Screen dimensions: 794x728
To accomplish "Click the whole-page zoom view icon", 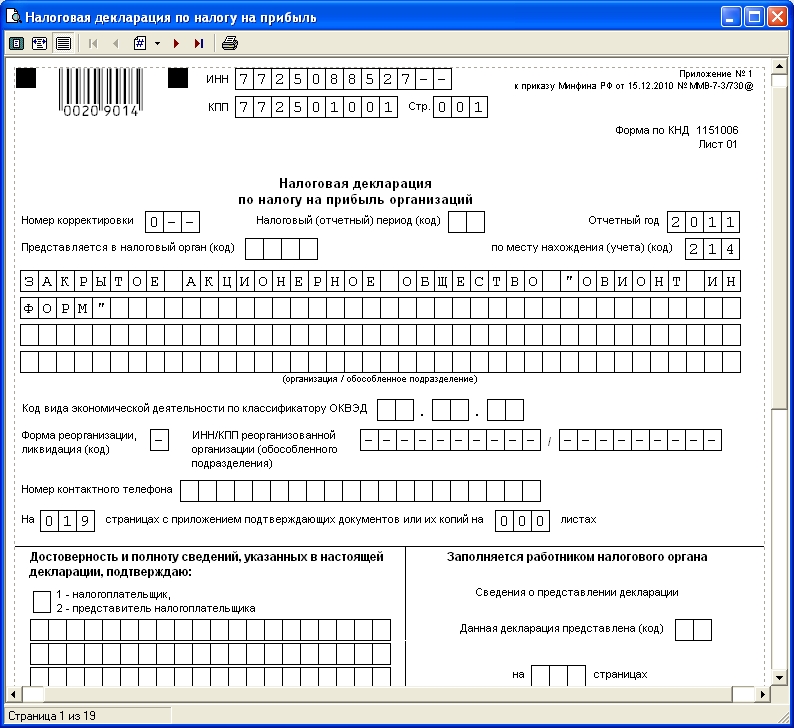I will click(x=16, y=44).
